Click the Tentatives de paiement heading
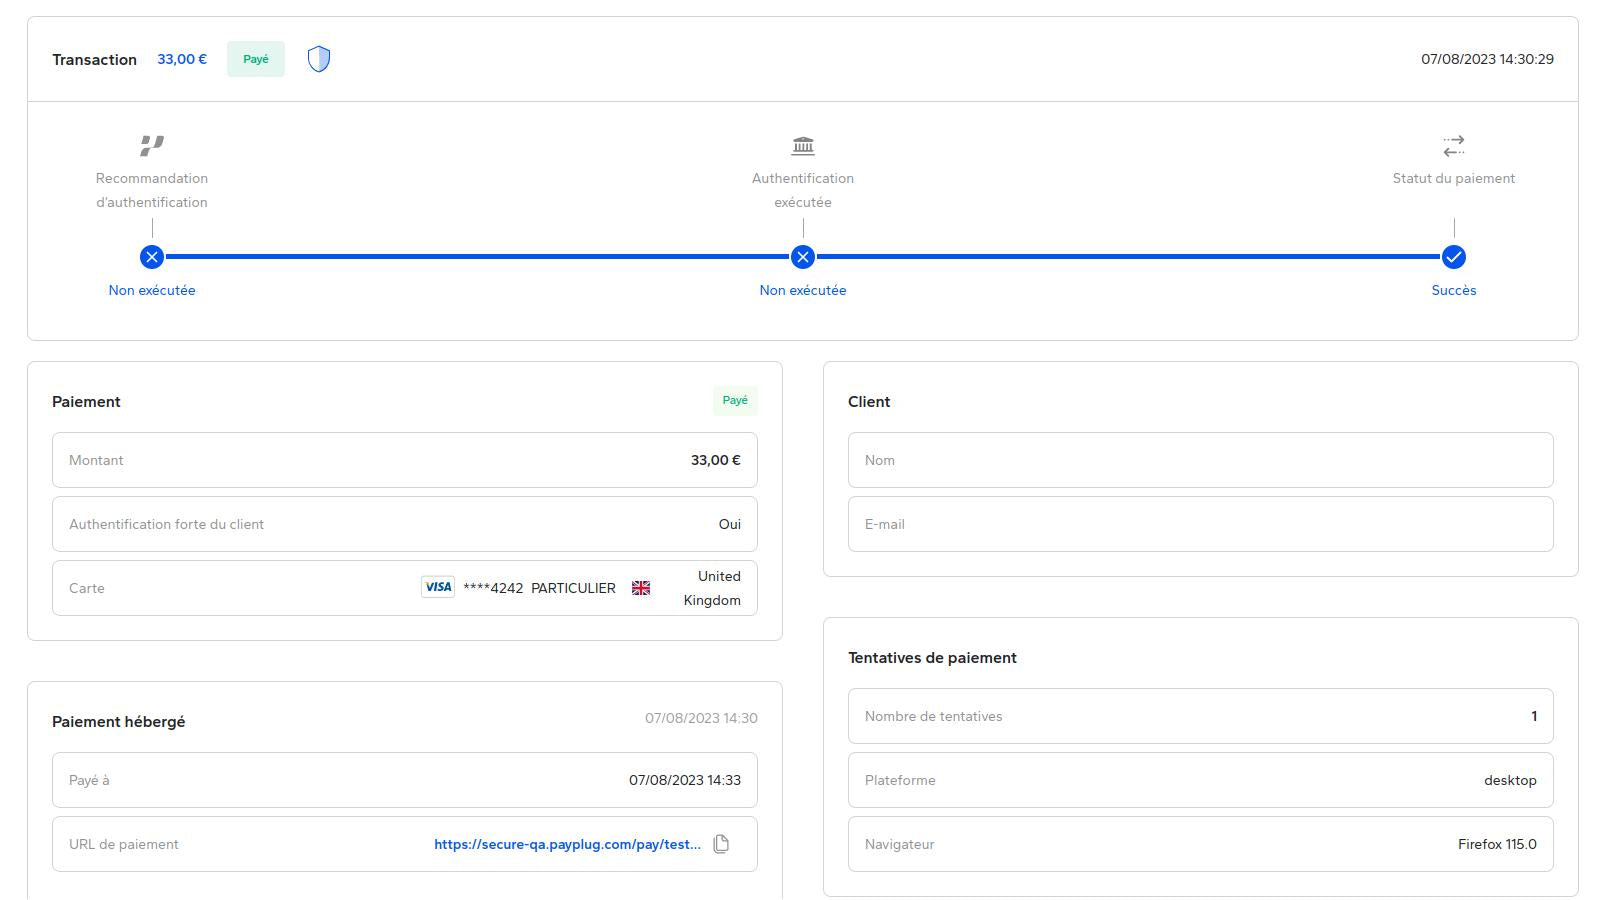The height and width of the screenshot is (900, 1600). point(932,658)
